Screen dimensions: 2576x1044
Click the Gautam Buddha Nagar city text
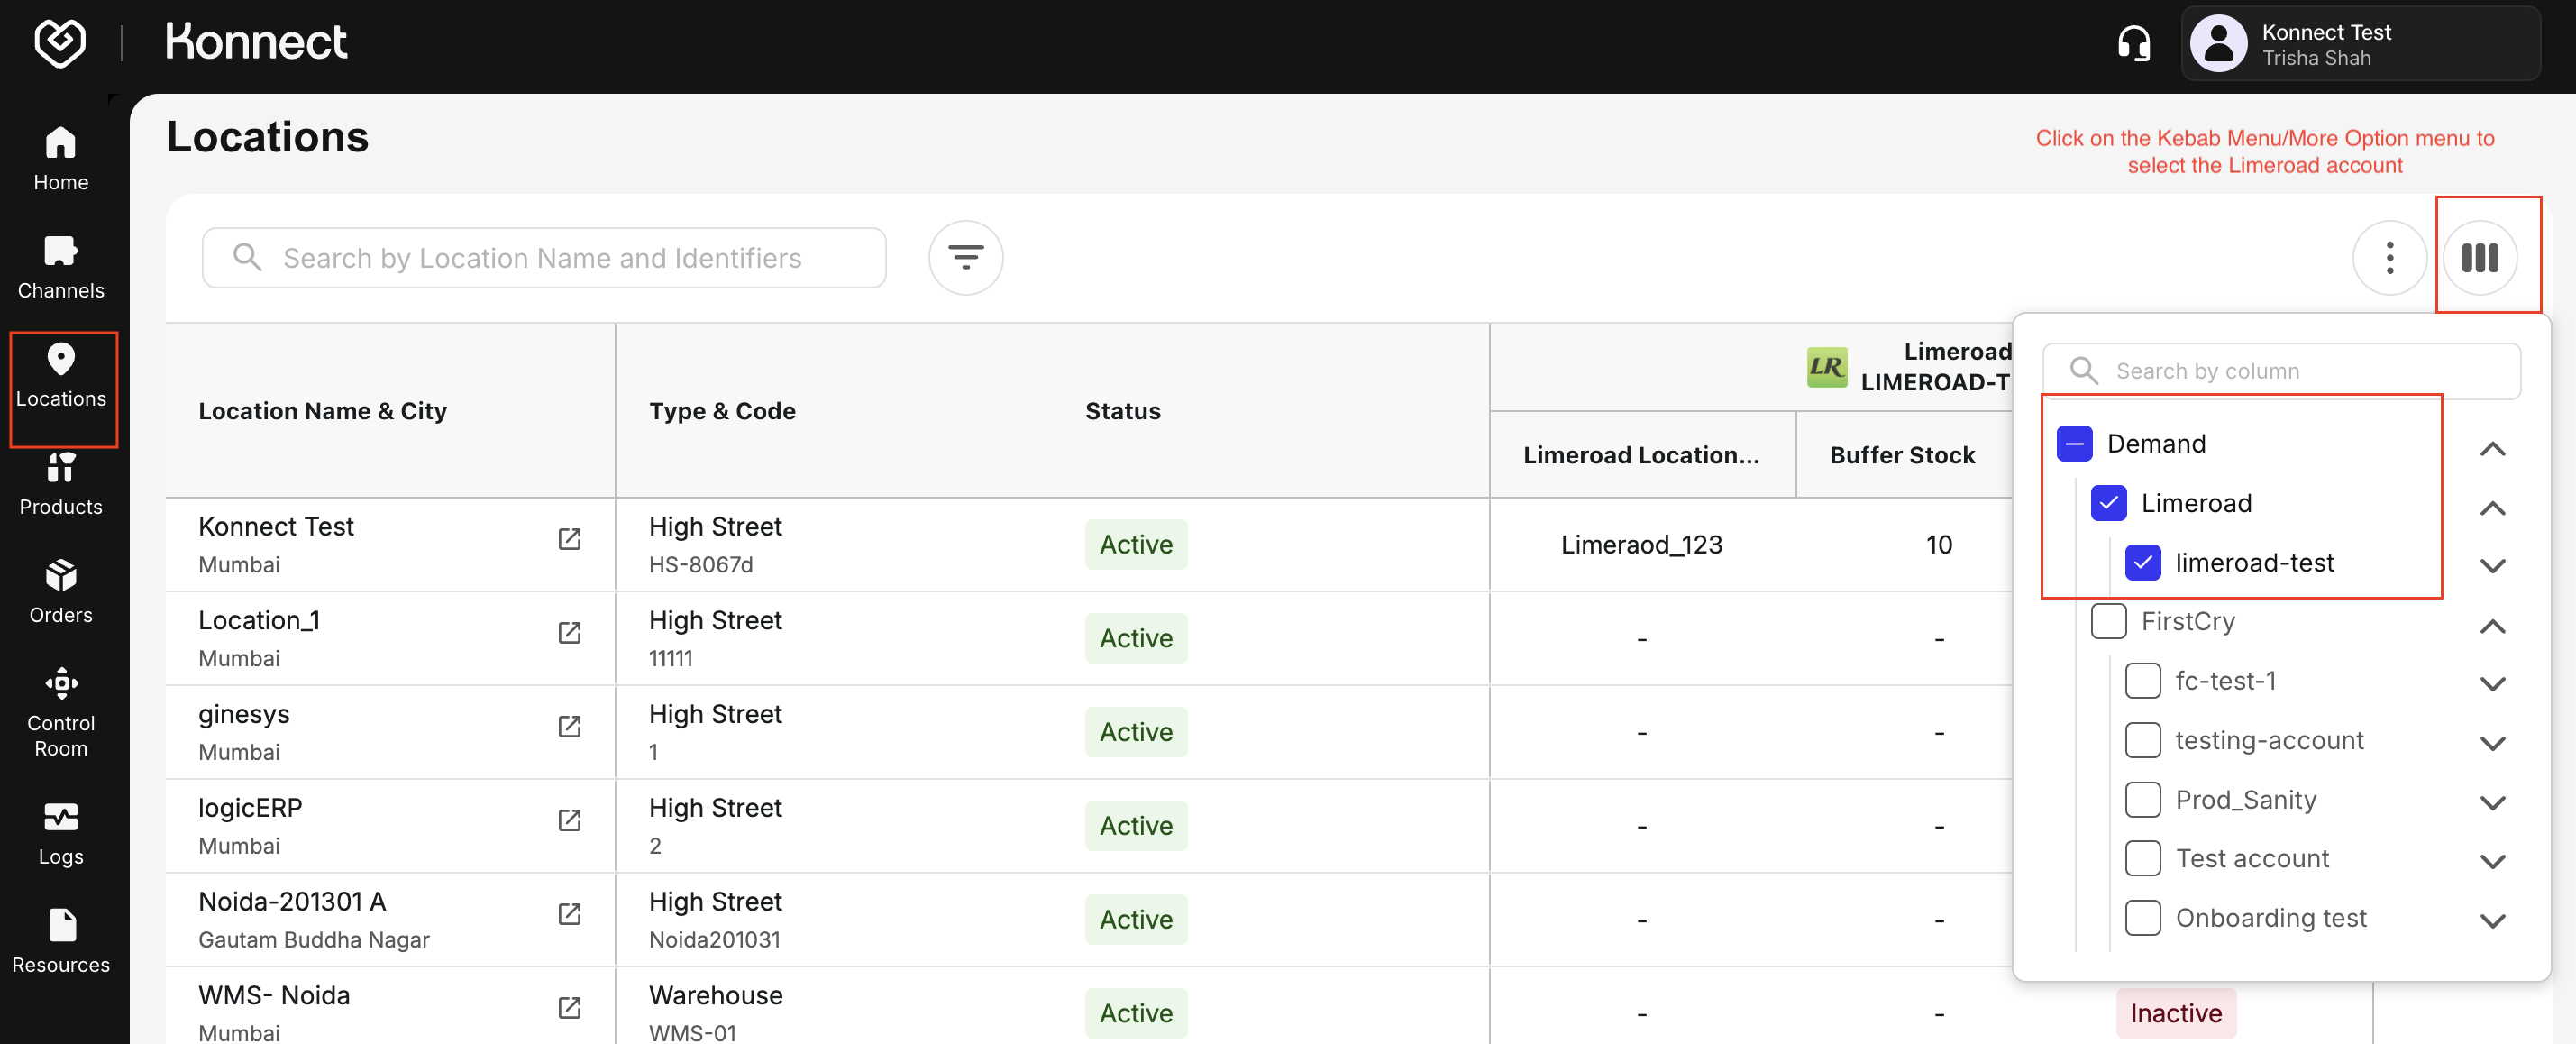(313, 940)
